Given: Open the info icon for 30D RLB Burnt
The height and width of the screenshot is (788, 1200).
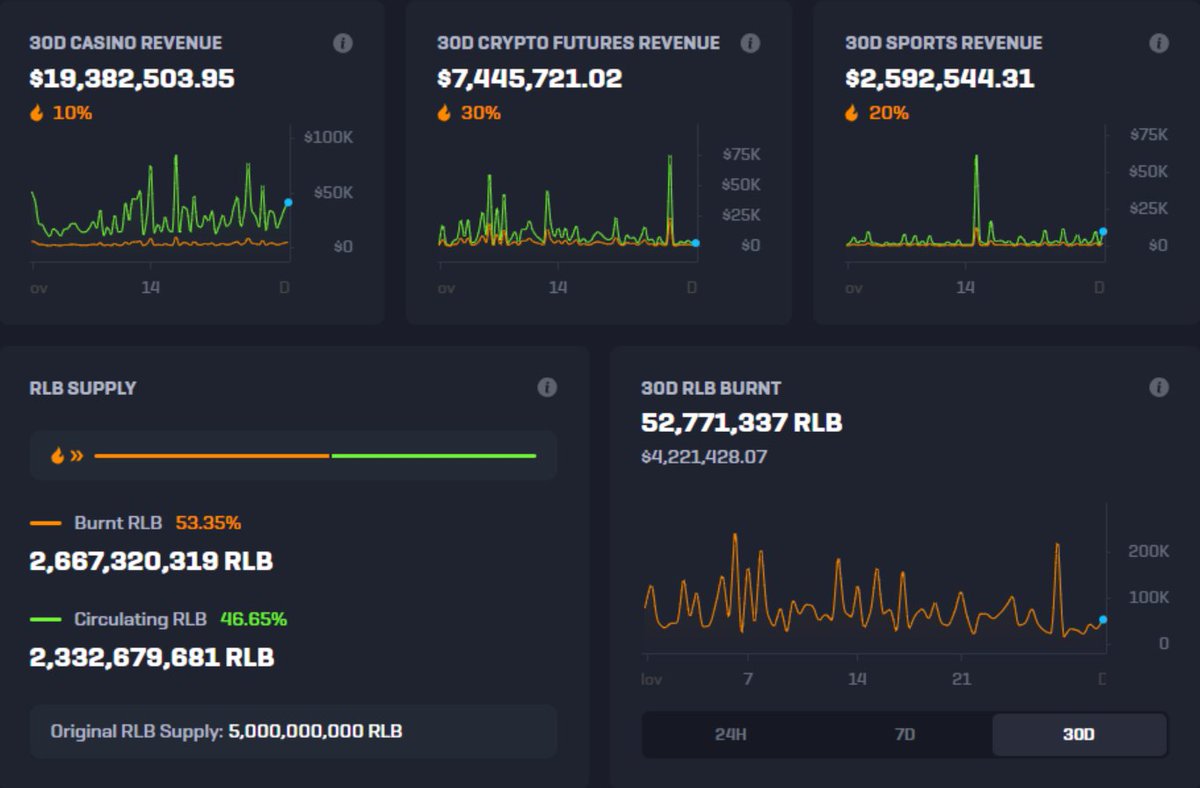Looking at the screenshot, I should coord(1159,387).
